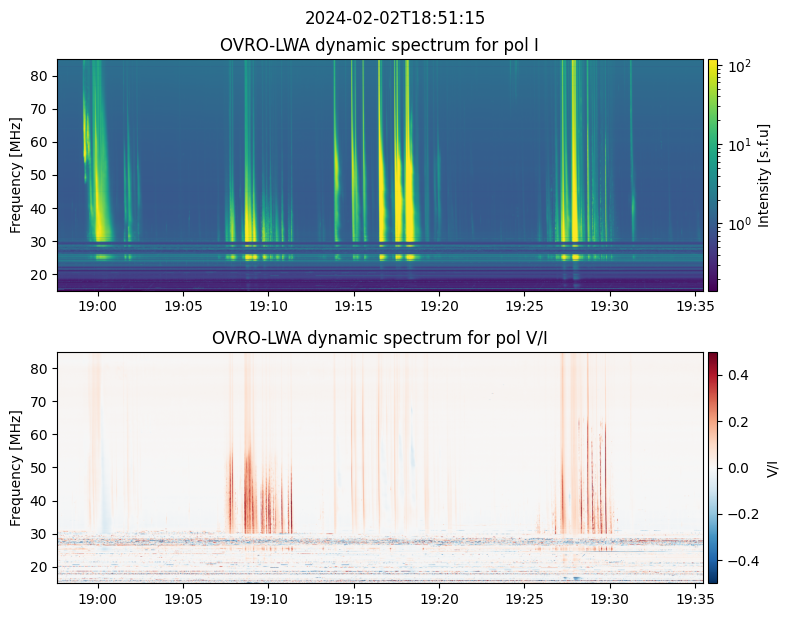Screen dimensions: 790x617
Task: Click the 'V/I' colorbar axis label
Action: tap(771, 467)
